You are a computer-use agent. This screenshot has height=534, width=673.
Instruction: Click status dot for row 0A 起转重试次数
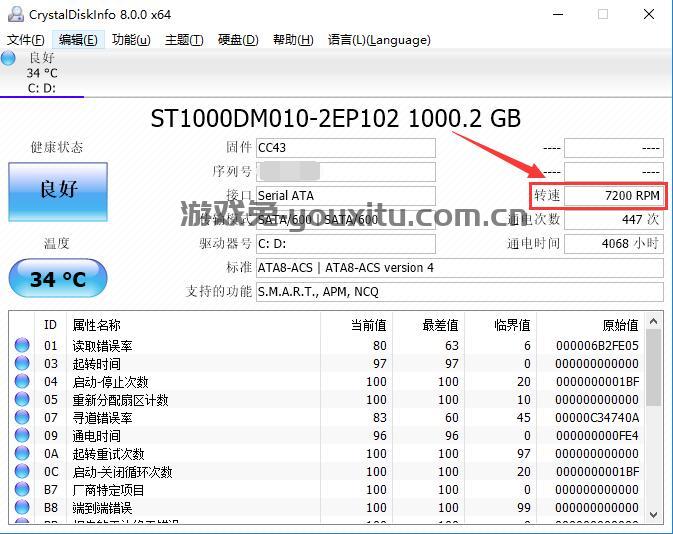[x=22, y=453]
